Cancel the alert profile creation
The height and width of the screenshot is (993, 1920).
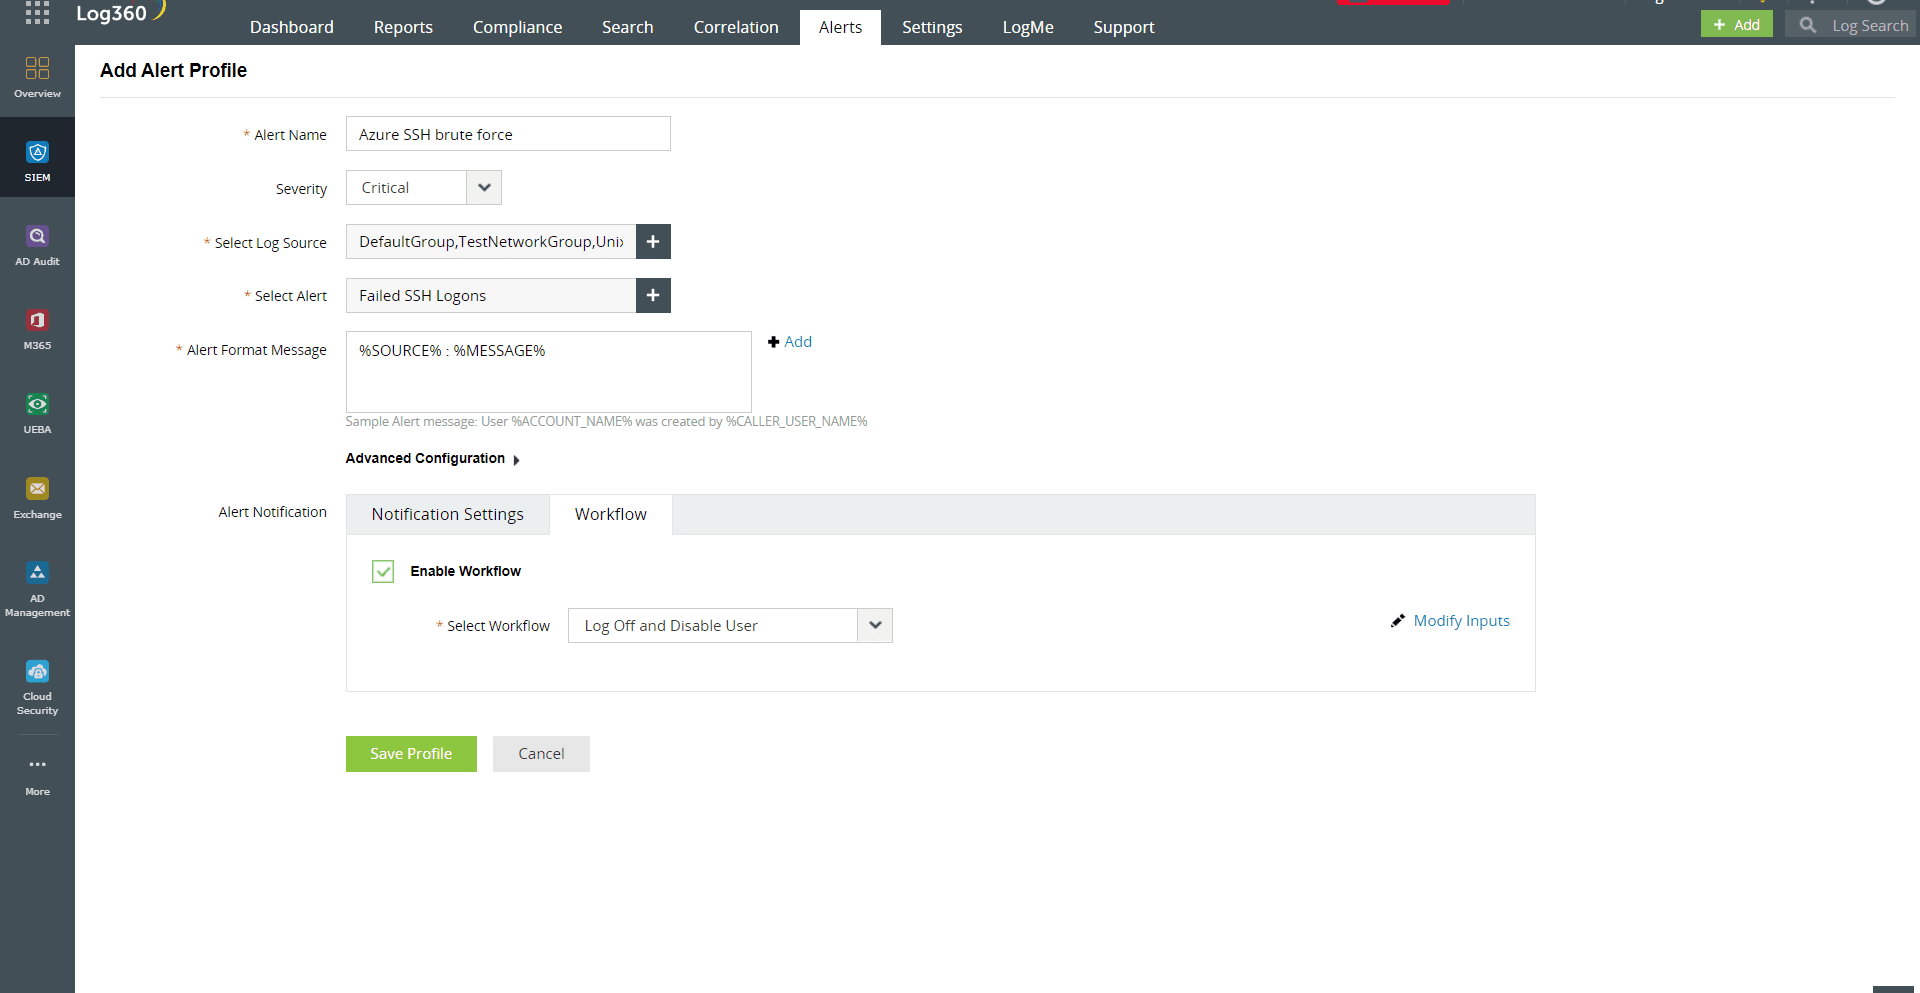540,753
